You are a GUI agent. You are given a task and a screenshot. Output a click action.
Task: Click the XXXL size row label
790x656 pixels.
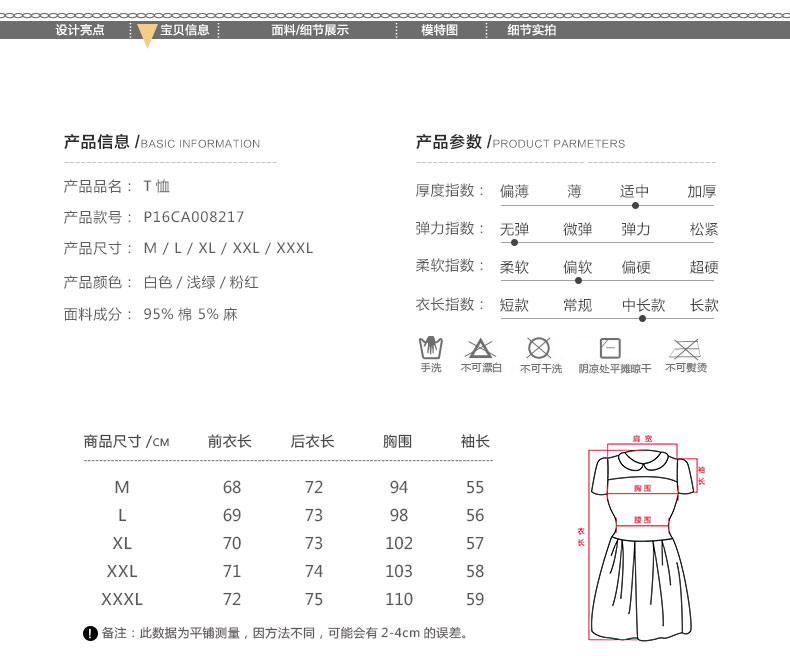point(122,600)
